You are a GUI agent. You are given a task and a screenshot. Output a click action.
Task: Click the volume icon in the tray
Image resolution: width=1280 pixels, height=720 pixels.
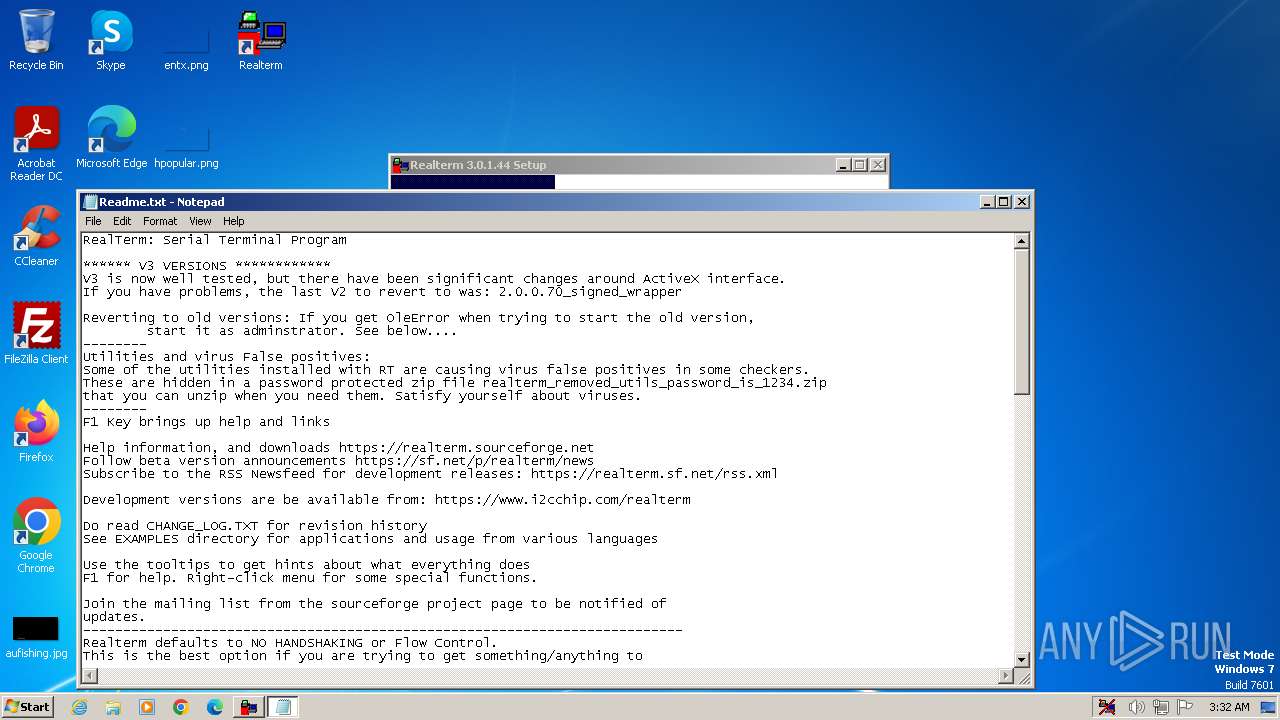coord(1136,707)
